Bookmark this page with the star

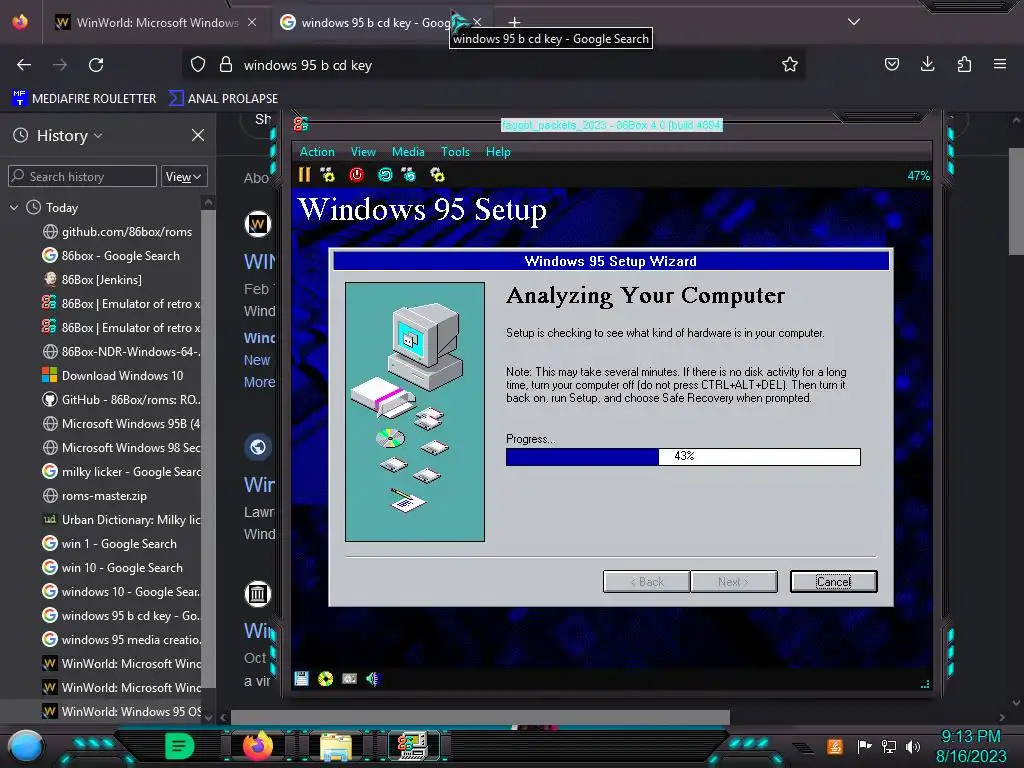[x=790, y=65]
